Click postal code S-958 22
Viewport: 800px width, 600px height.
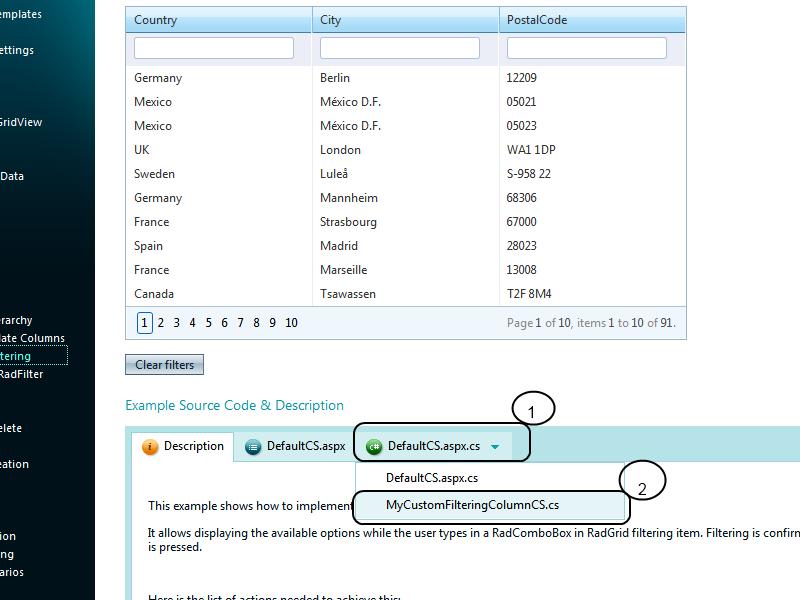pyautogui.click(x=529, y=174)
